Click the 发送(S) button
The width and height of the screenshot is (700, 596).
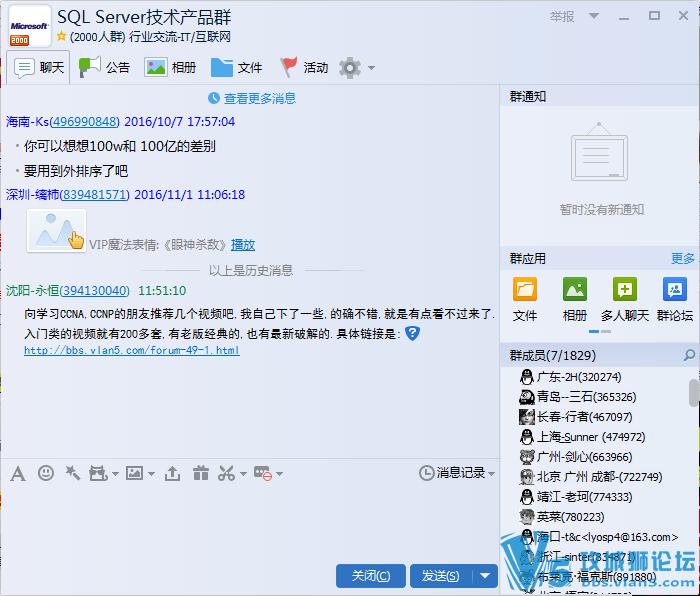(441, 576)
